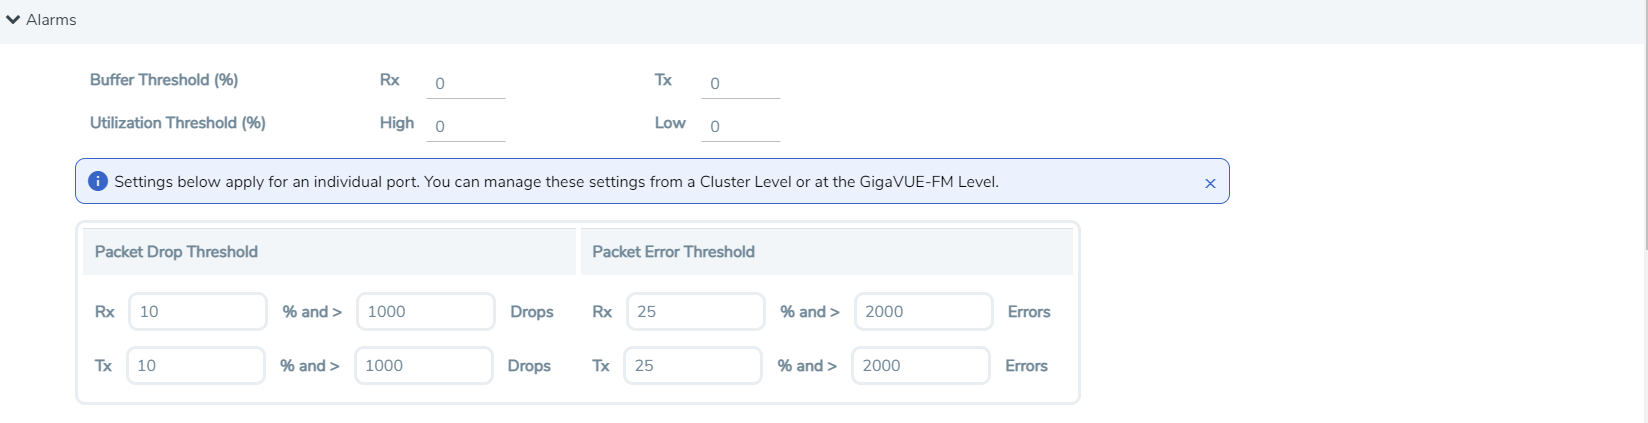
Task: Dismiss the settings info banner
Action: click(1210, 183)
